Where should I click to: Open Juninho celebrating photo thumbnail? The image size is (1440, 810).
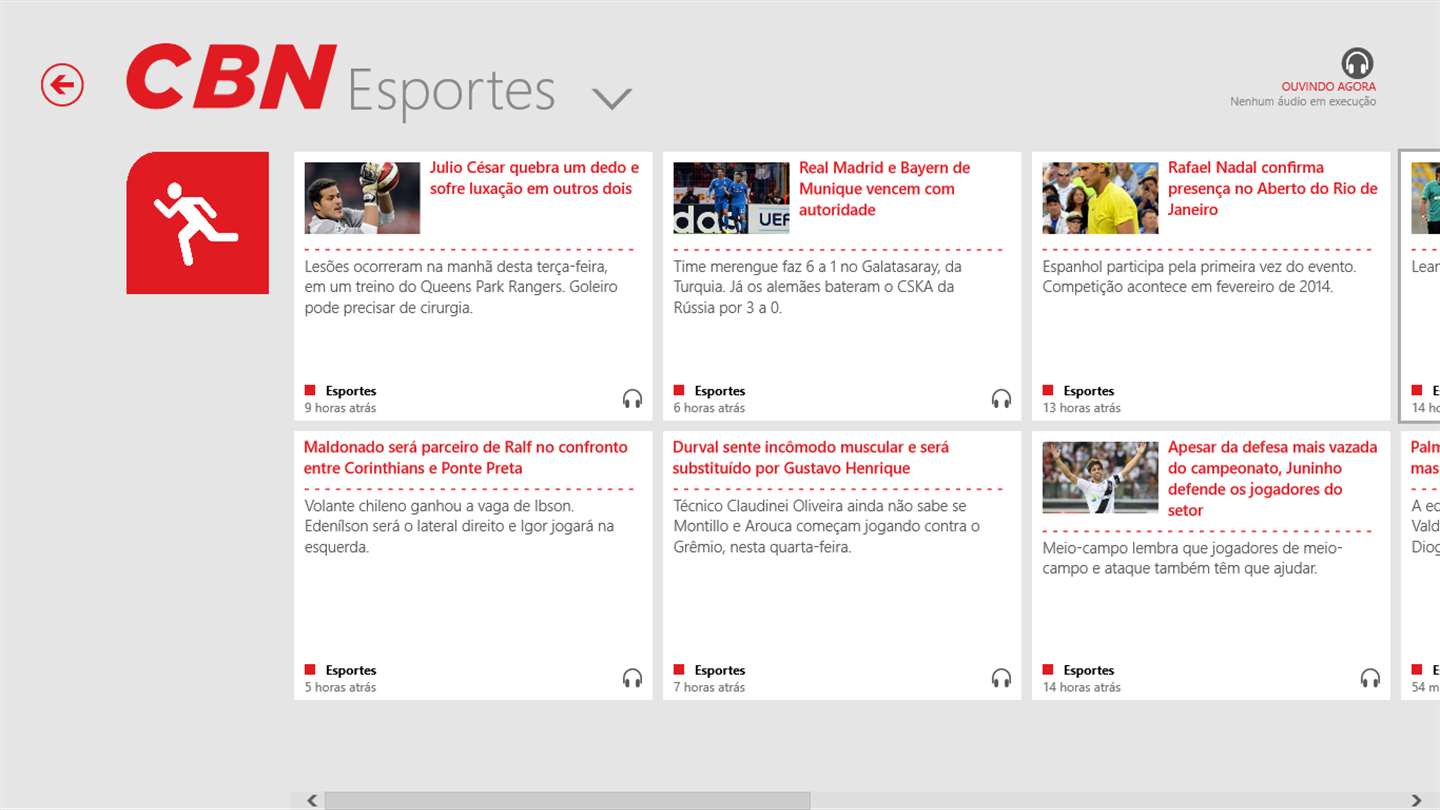(x=1100, y=477)
